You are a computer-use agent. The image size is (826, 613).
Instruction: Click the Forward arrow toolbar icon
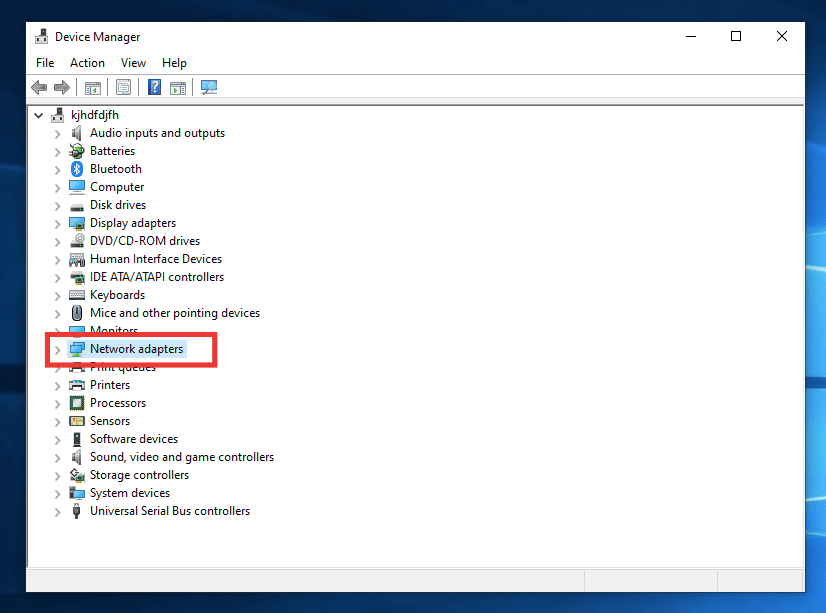pyautogui.click(x=62, y=87)
